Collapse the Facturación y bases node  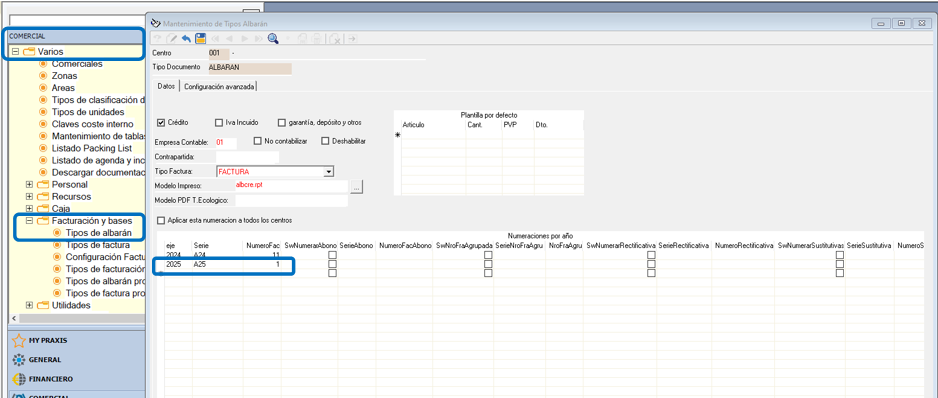coord(29,221)
